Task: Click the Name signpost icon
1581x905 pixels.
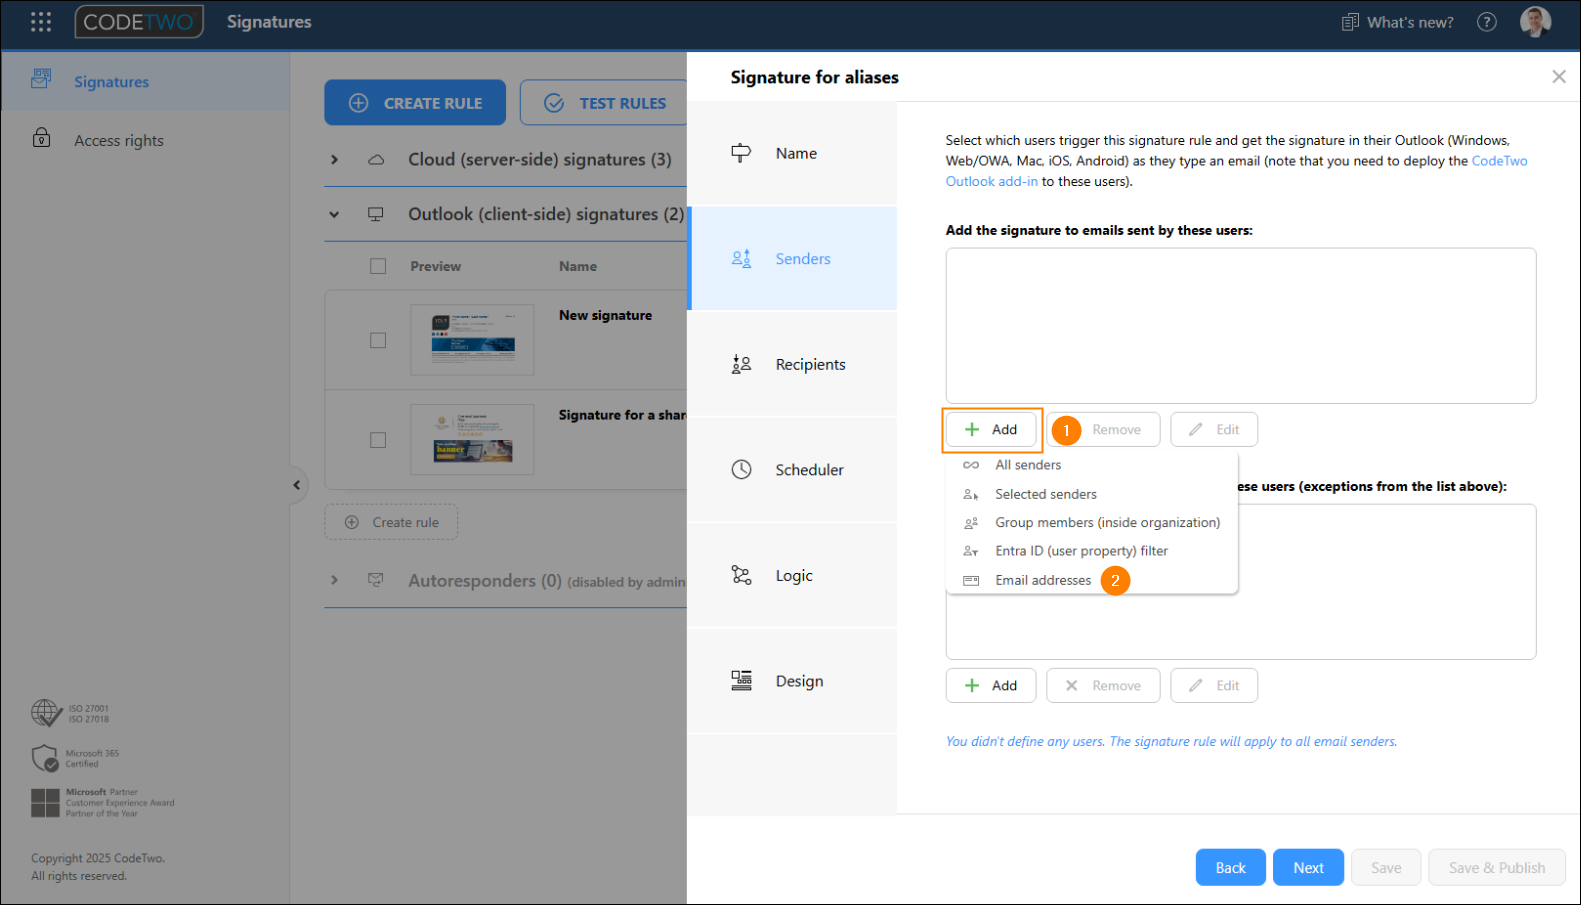Action: [741, 153]
